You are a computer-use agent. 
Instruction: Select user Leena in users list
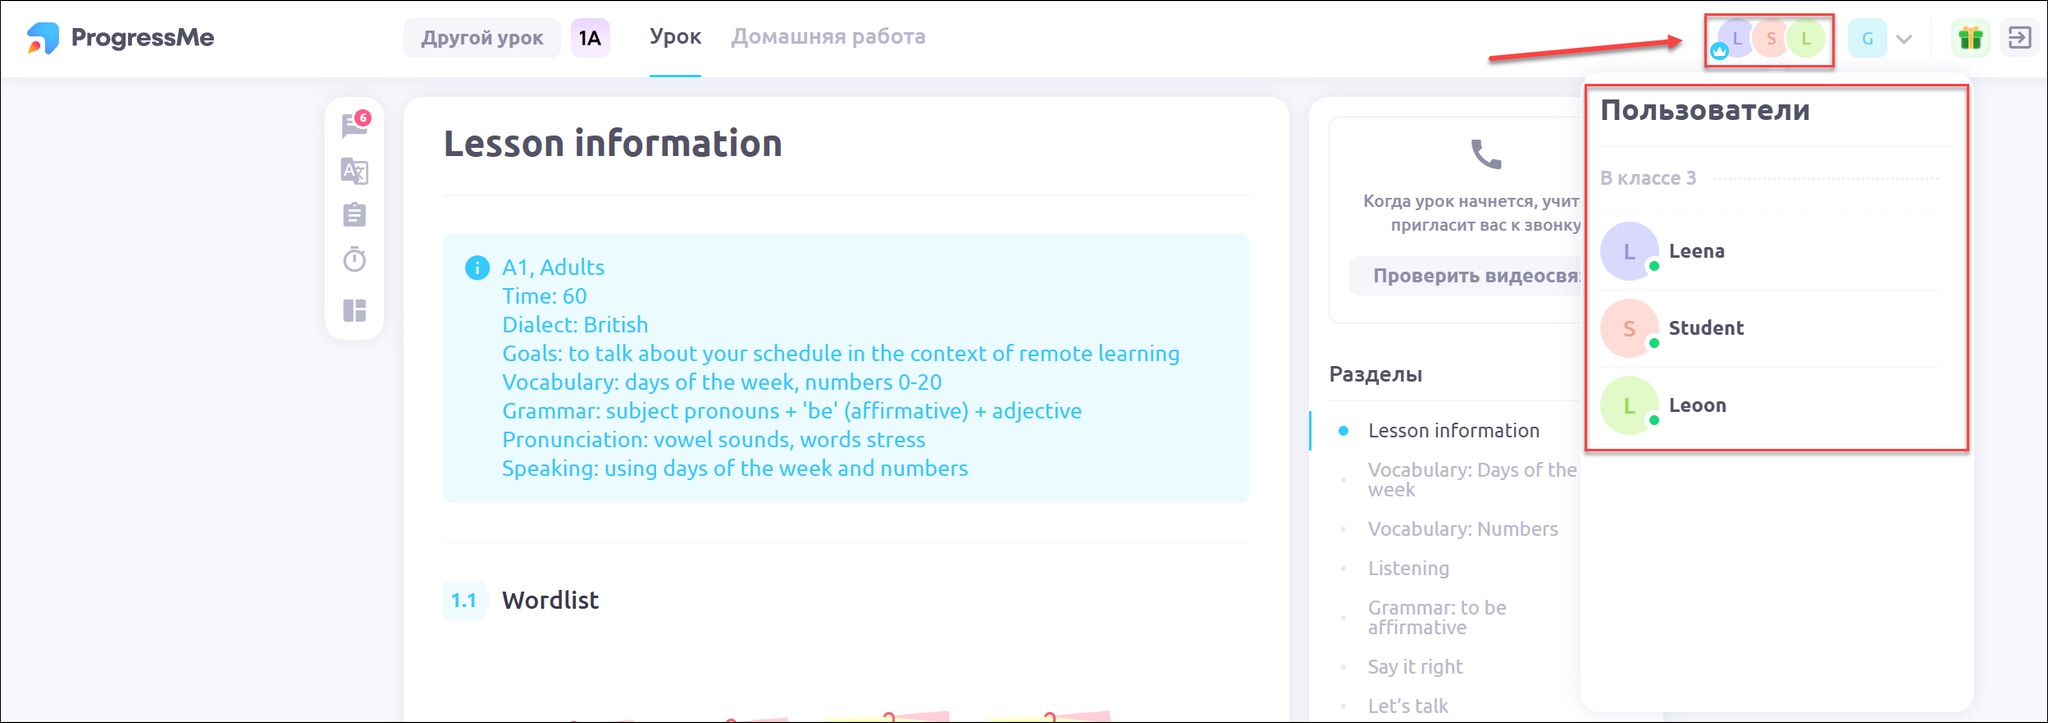click(1696, 251)
